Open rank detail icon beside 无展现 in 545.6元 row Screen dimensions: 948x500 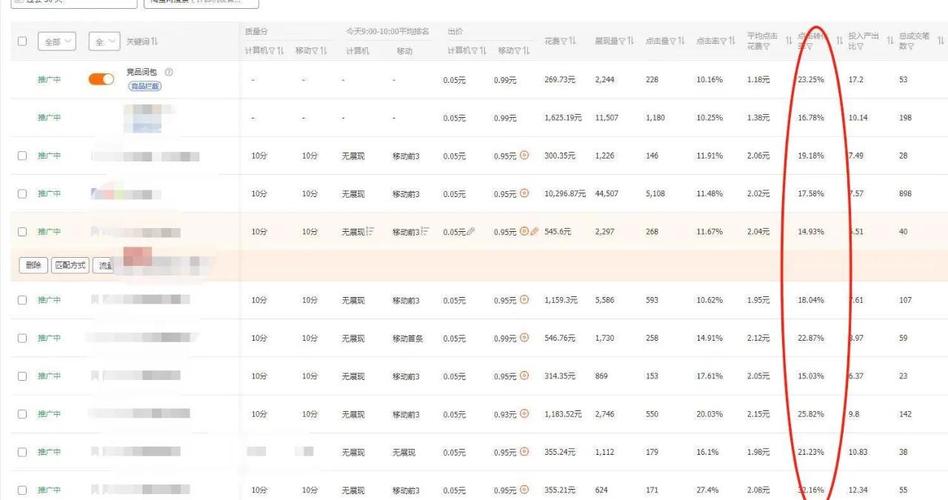tap(370, 231)
